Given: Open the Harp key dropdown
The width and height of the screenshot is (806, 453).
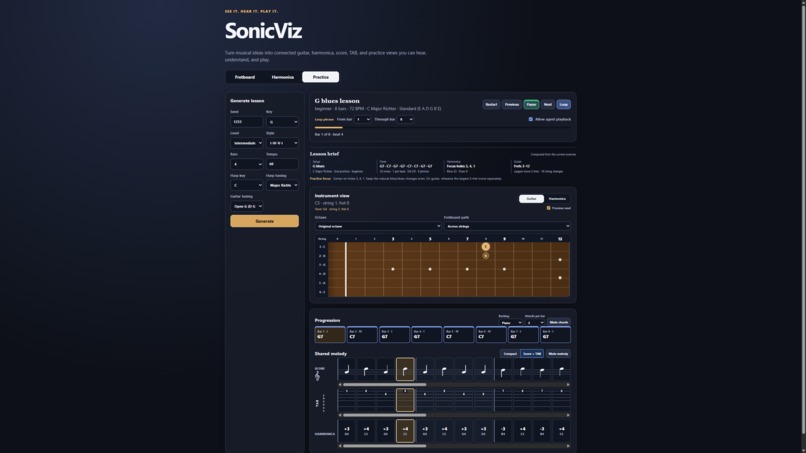Looking at the screenshot, I should click(x=246, y=185).
